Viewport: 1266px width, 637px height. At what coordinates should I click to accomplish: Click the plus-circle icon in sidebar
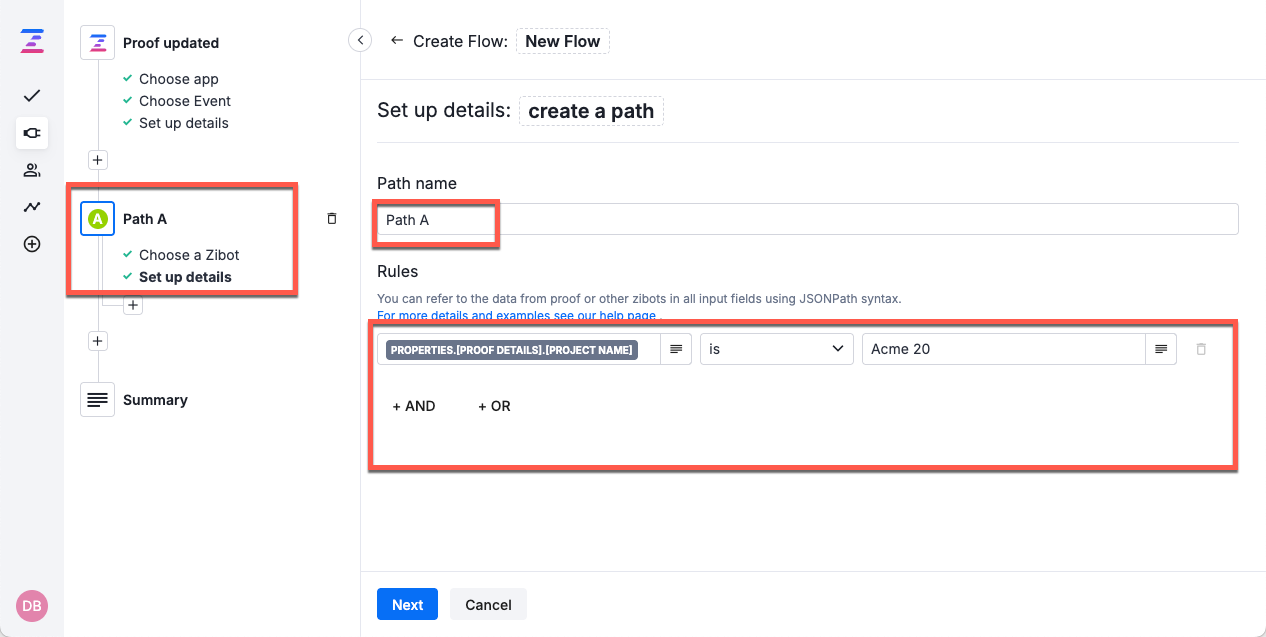click(31, 243)
